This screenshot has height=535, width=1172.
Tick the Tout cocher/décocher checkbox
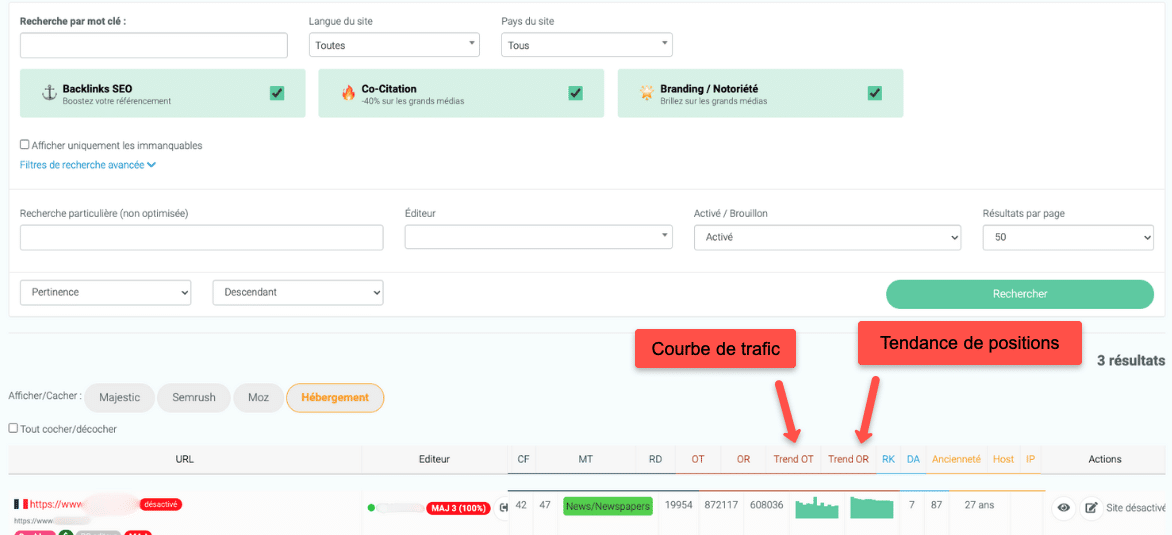[13, 429]
